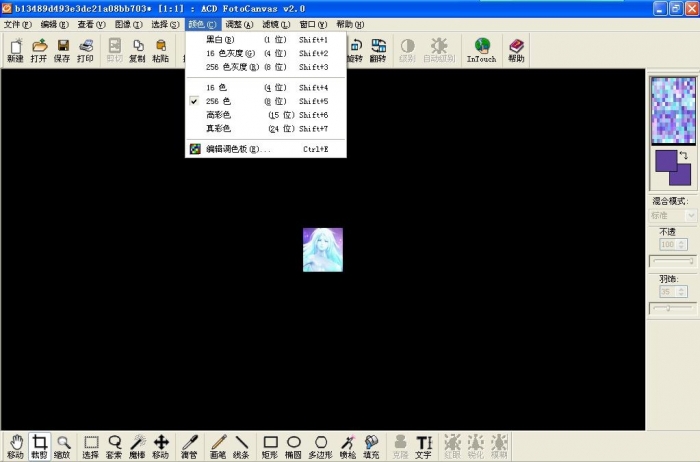Open InTouch from the toolbar

click(x=482, y=50)
